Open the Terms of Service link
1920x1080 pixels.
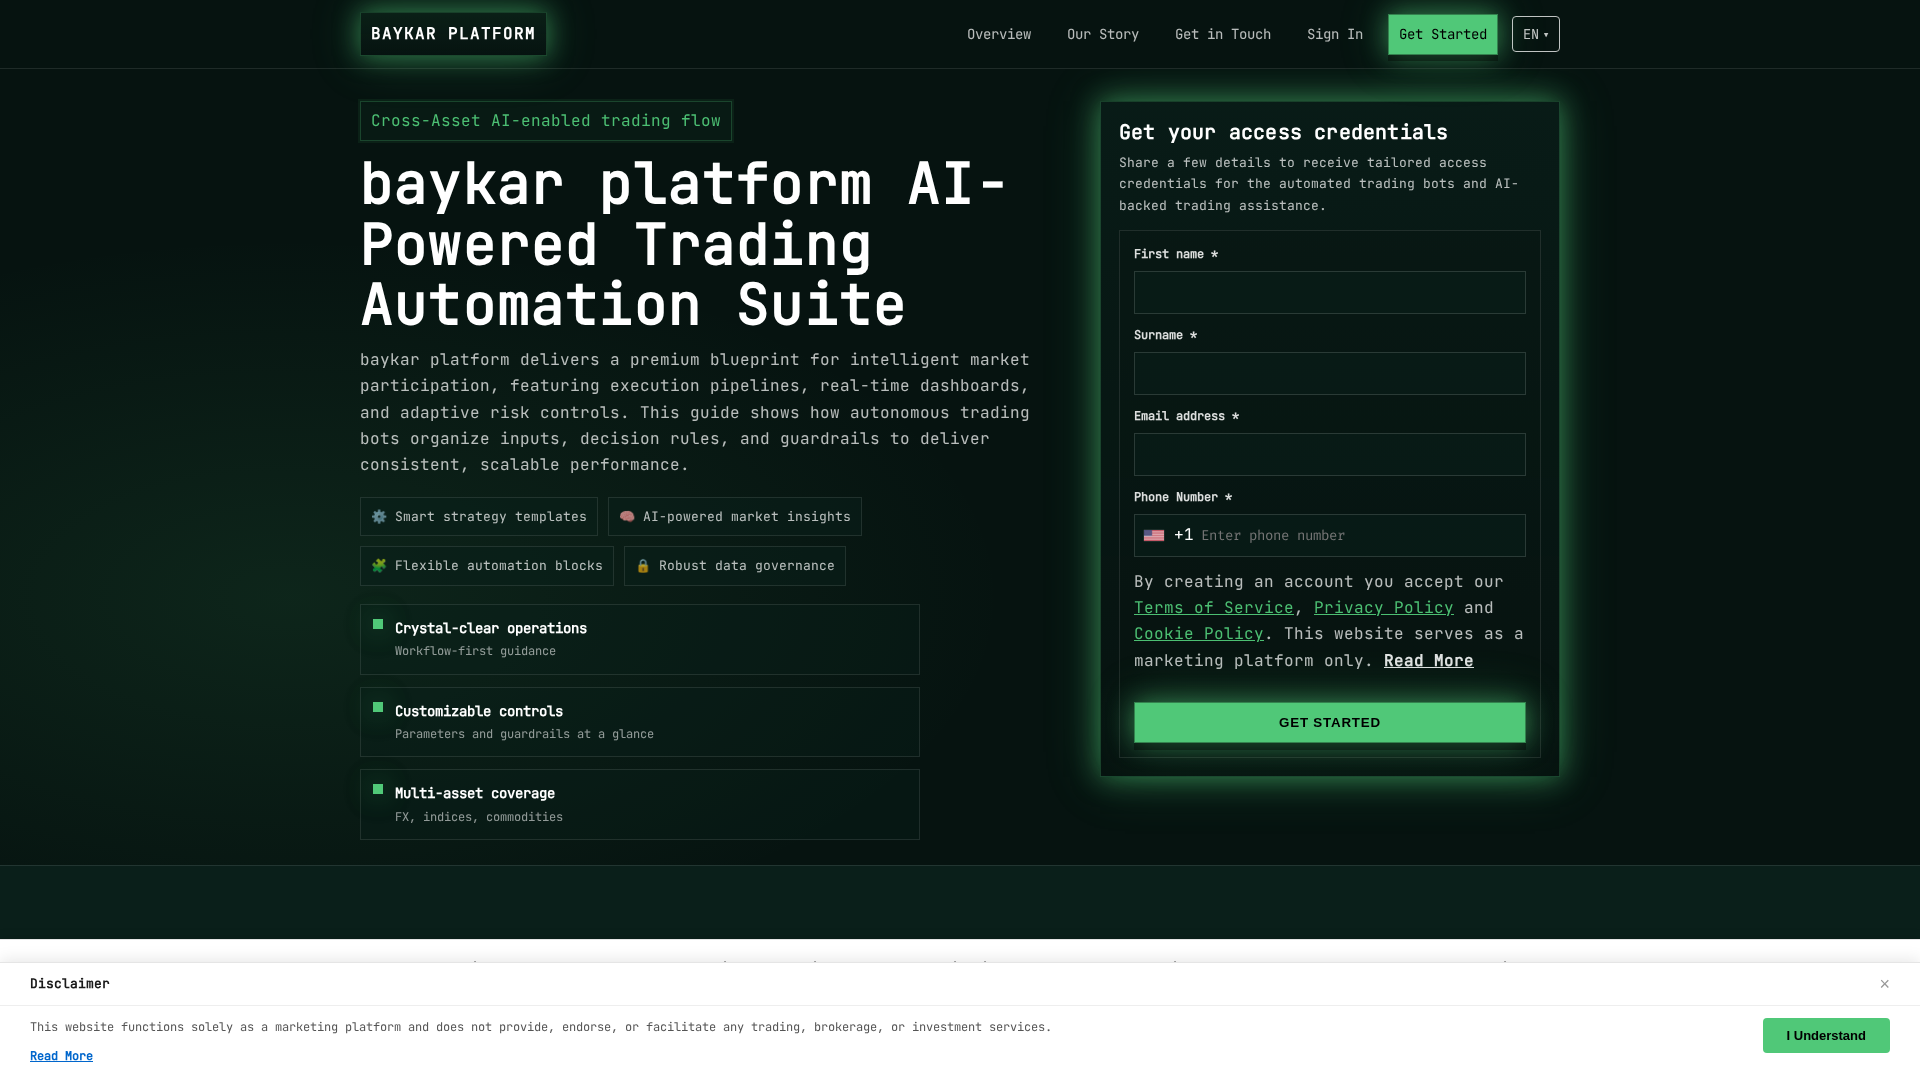pyautogui.click(x=1213, y=608)
